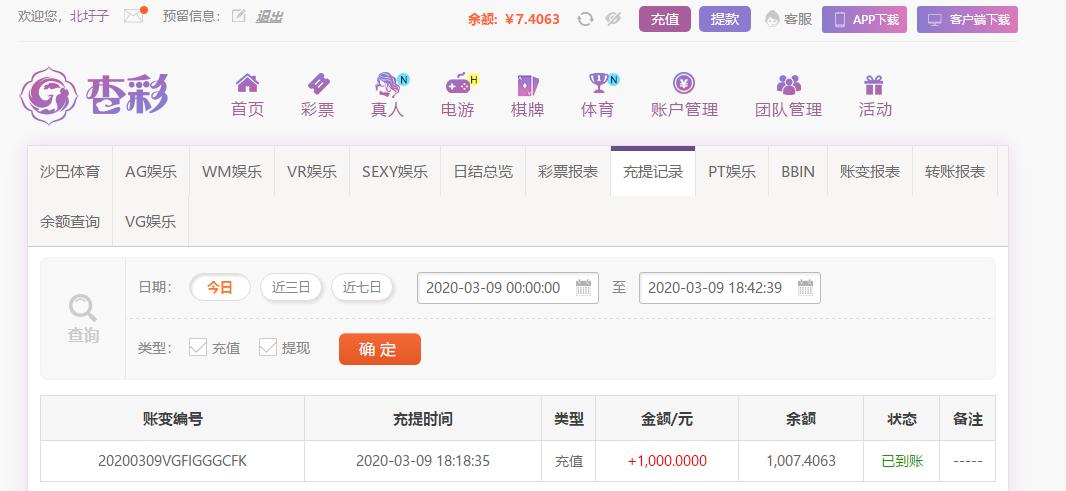Switch to the 彩票报表 tab

click(x=568, y=171)
